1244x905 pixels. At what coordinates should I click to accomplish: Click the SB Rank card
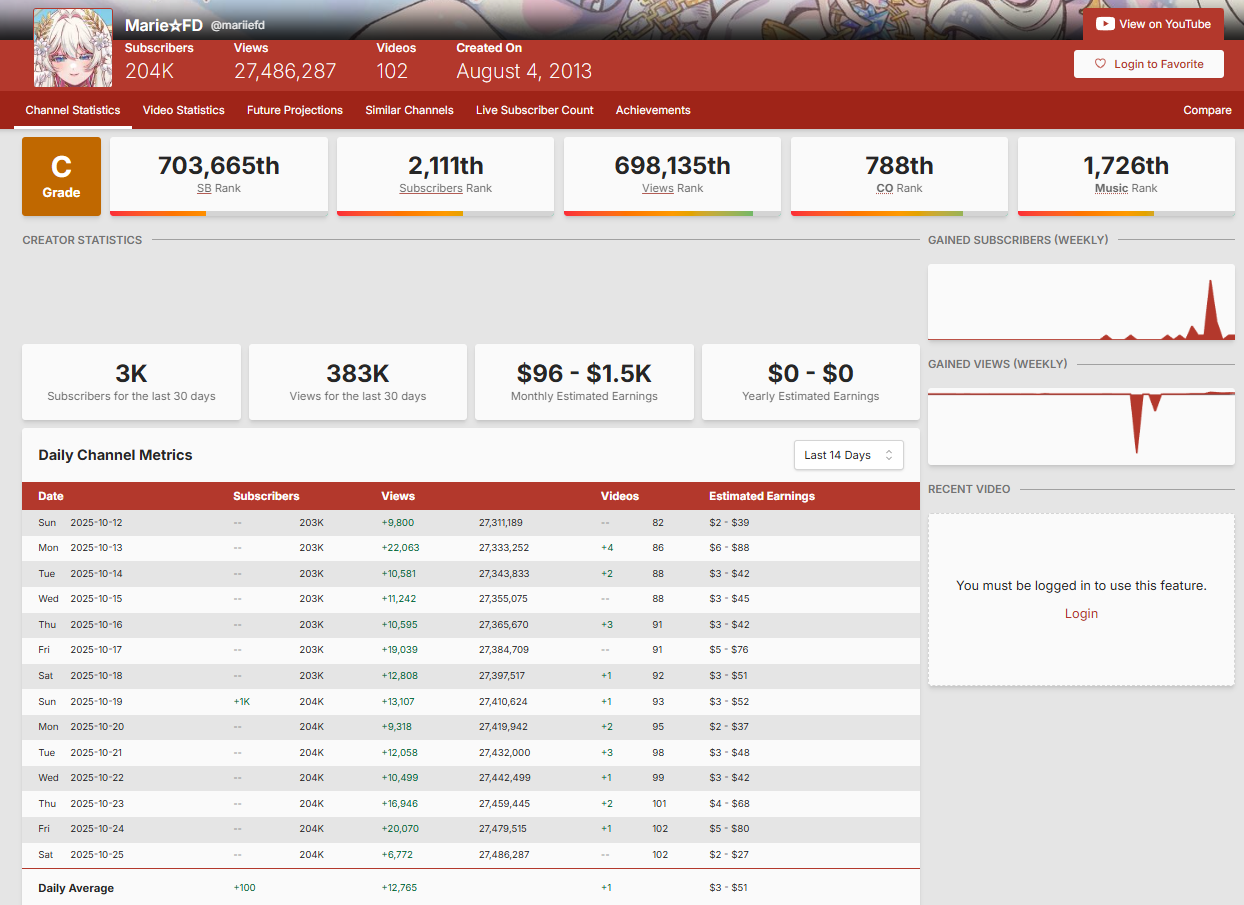[218, 175]
